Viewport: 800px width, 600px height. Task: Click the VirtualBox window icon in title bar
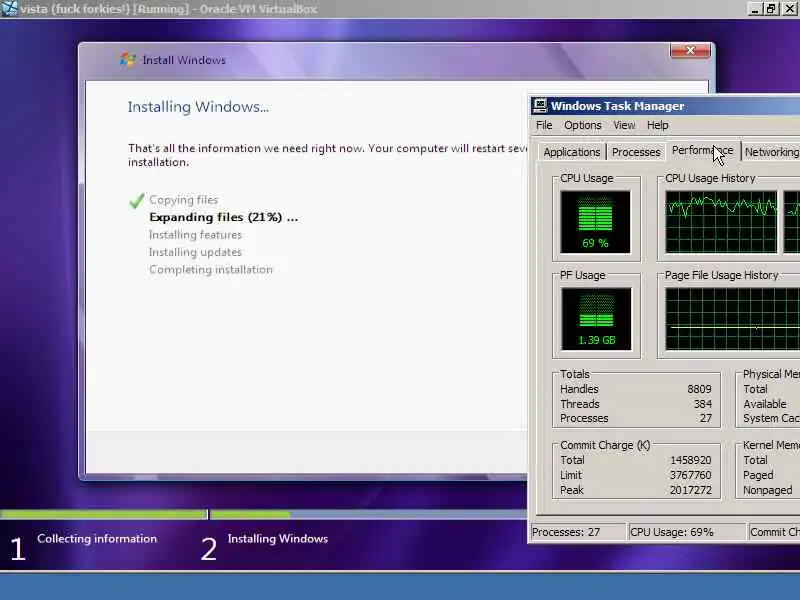[x=9, y=8]
